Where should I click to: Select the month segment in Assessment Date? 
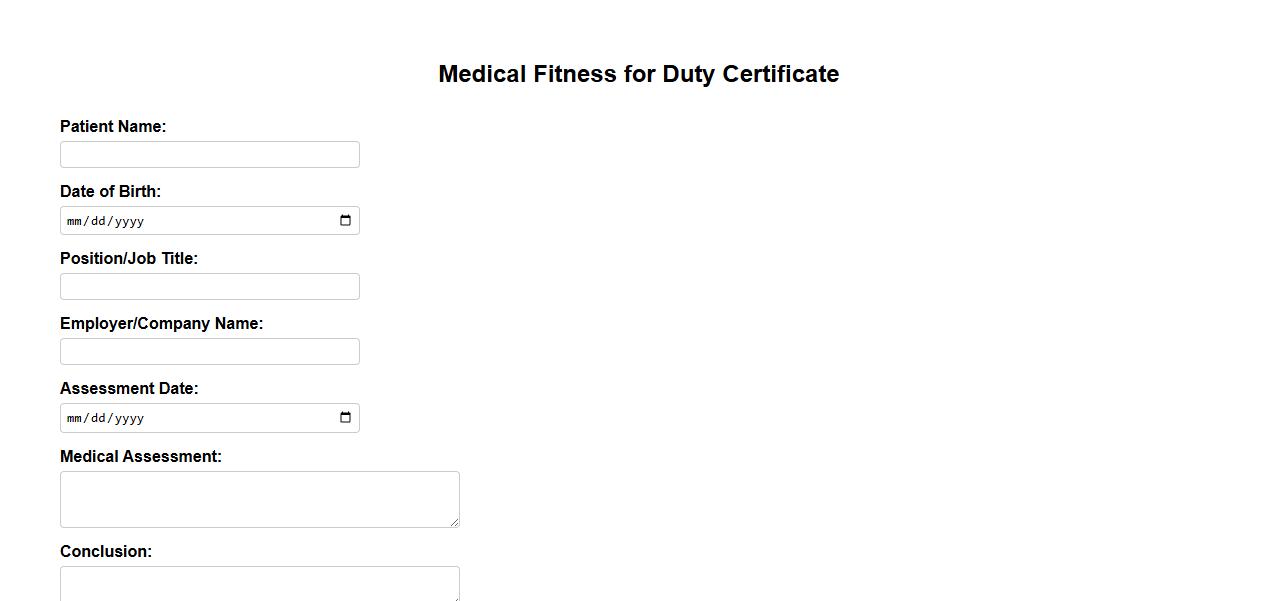[75, 418]
